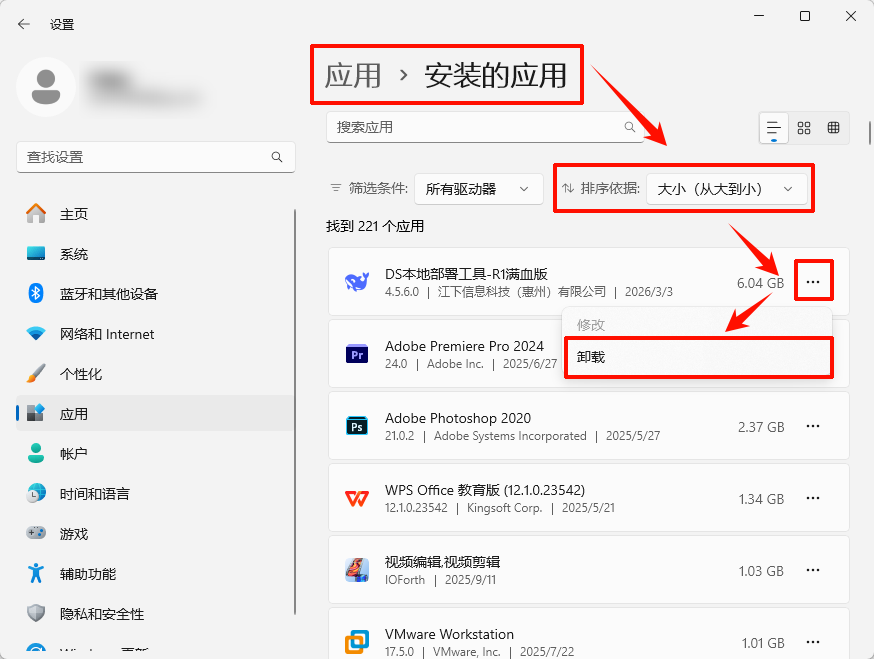Viewport: 874px width, 659px height.
Task: Go to 隐私和安全性 in the sidebar
Action: 35,613
